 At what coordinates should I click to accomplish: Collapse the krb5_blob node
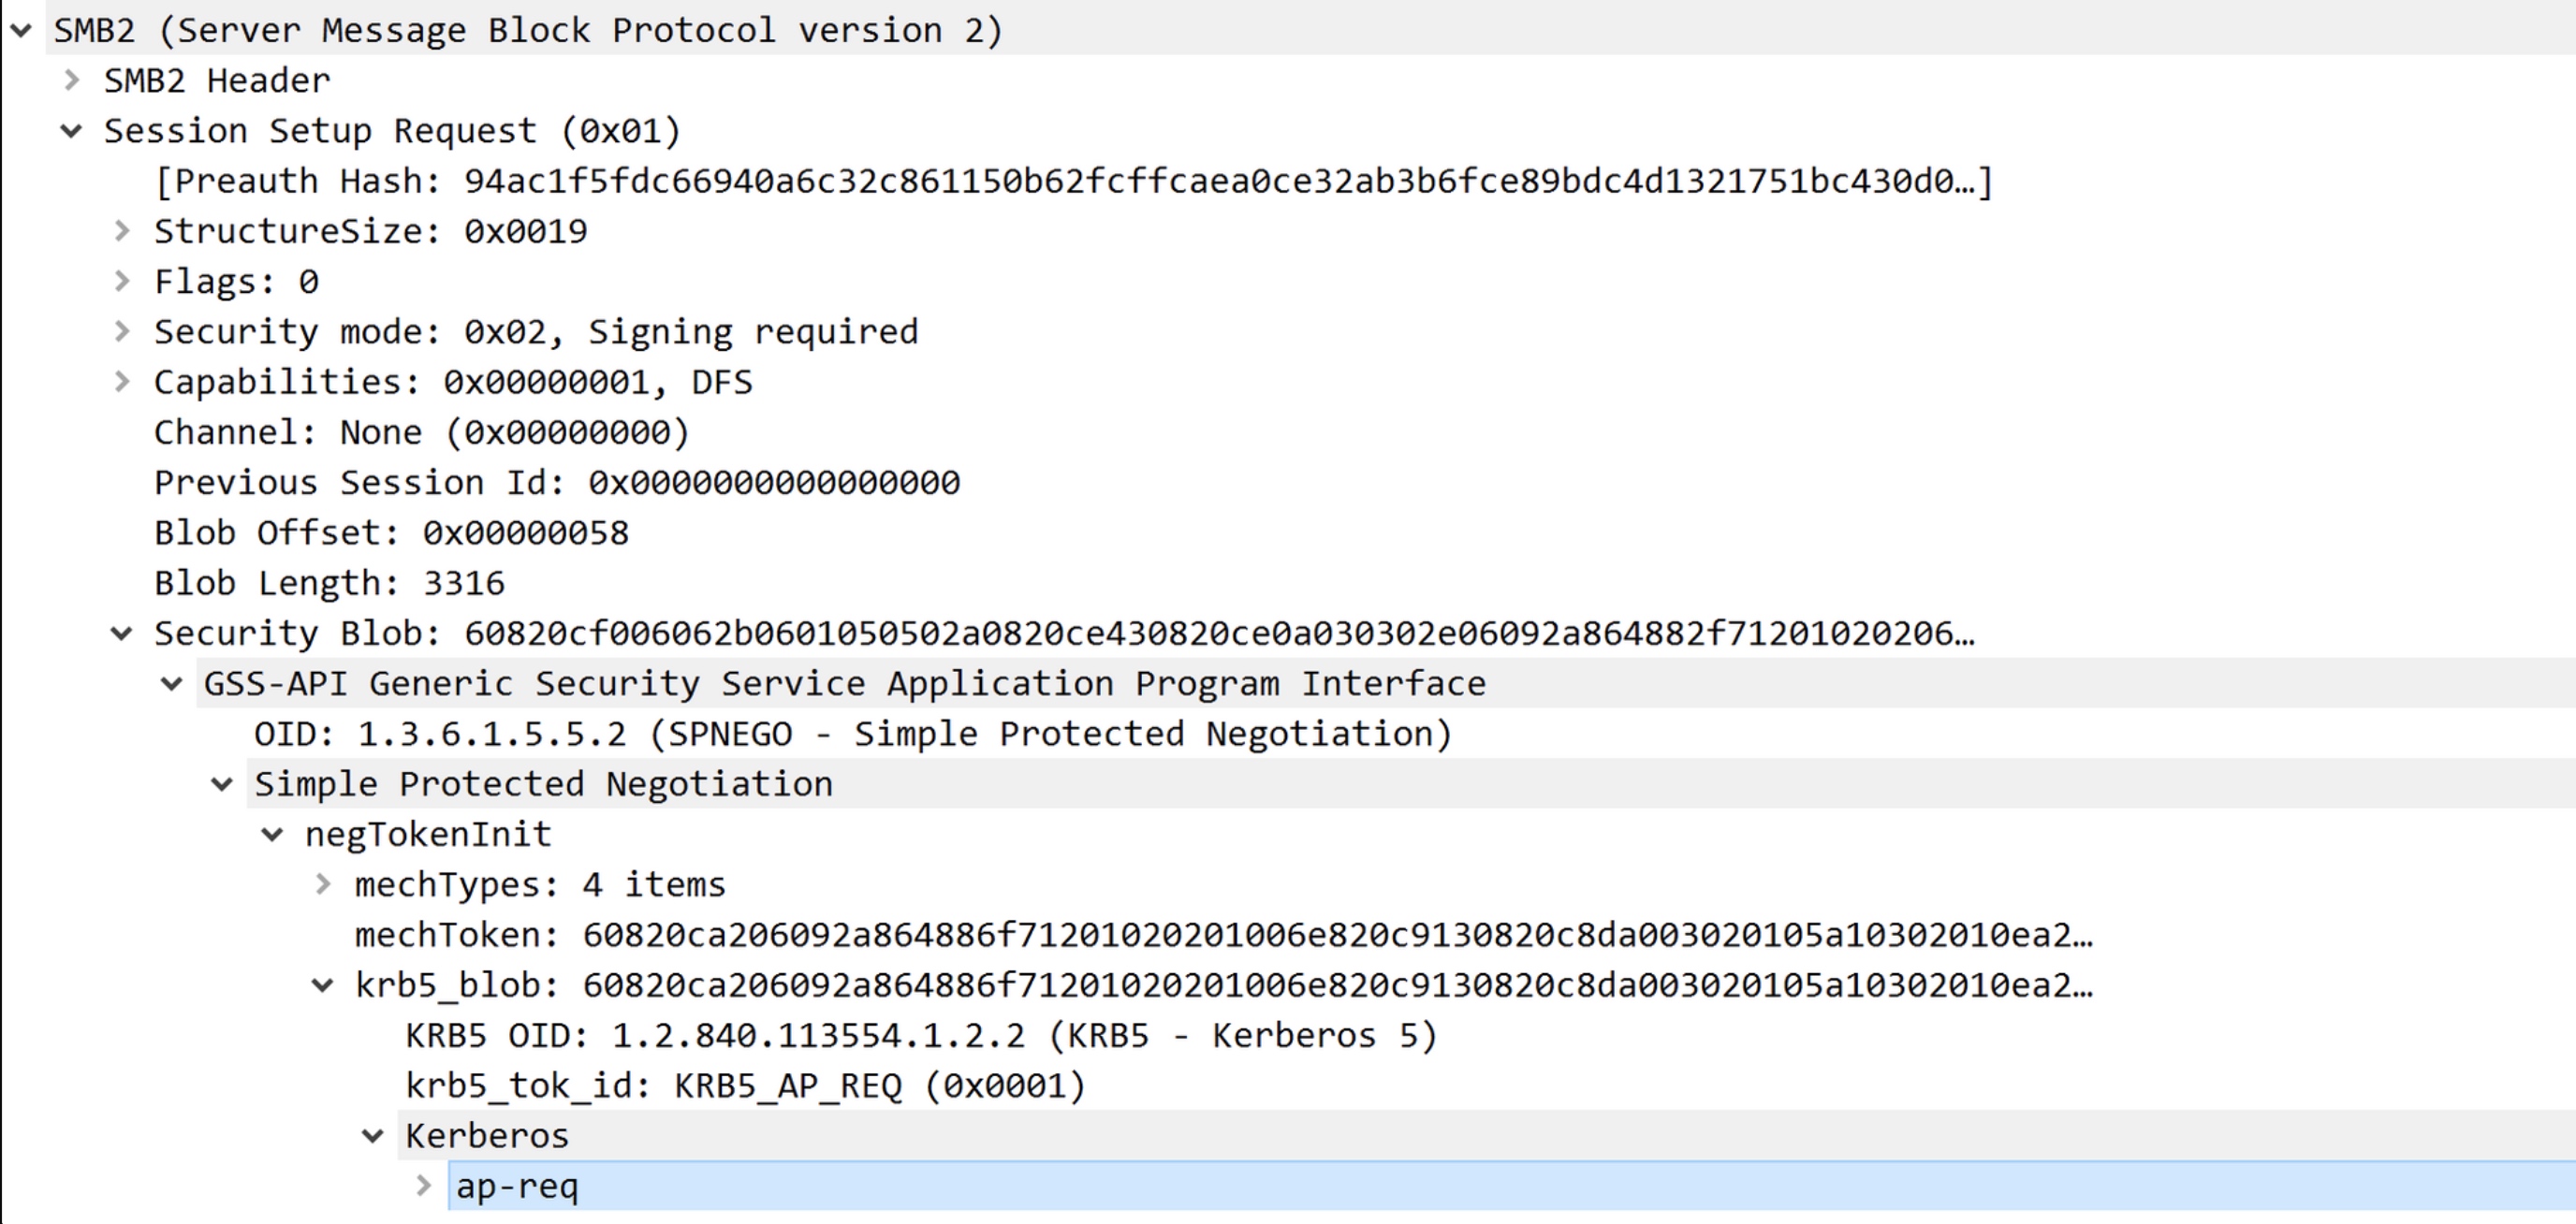323,986
